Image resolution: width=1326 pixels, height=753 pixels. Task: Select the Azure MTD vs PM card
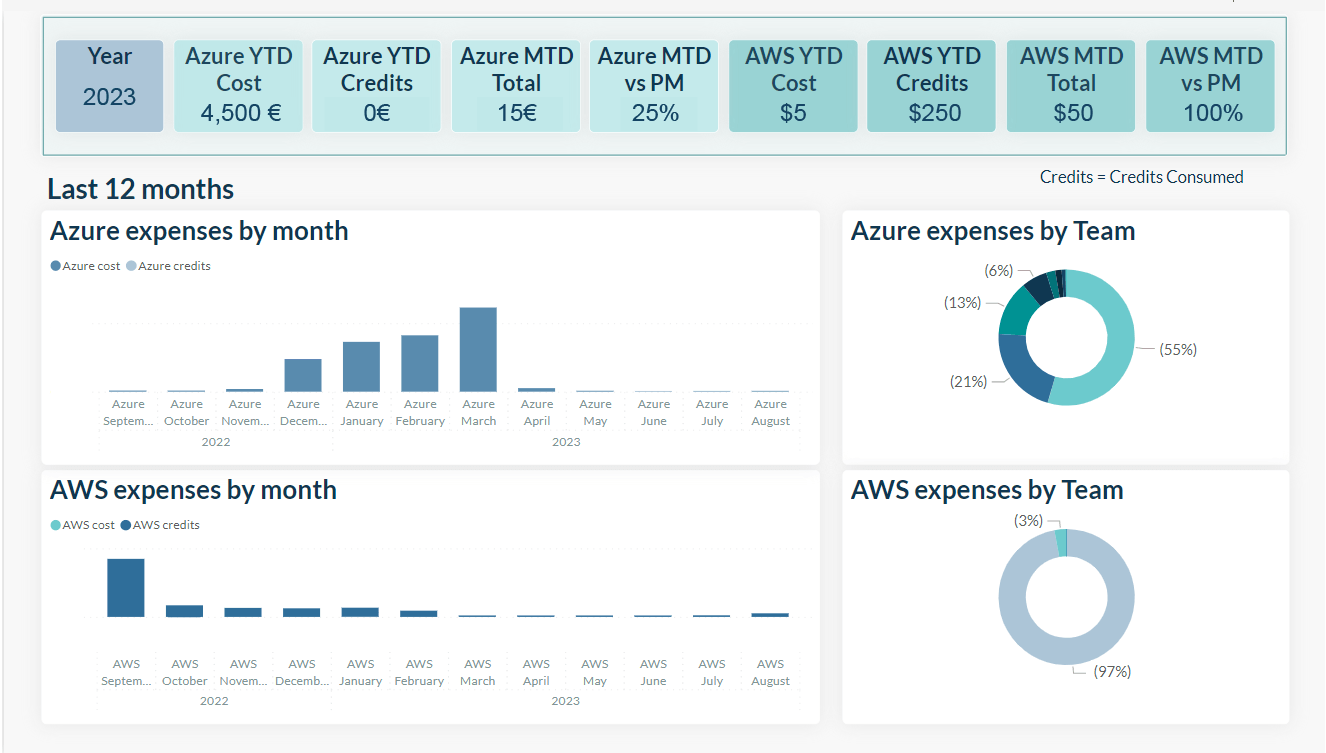coord(654,86)
